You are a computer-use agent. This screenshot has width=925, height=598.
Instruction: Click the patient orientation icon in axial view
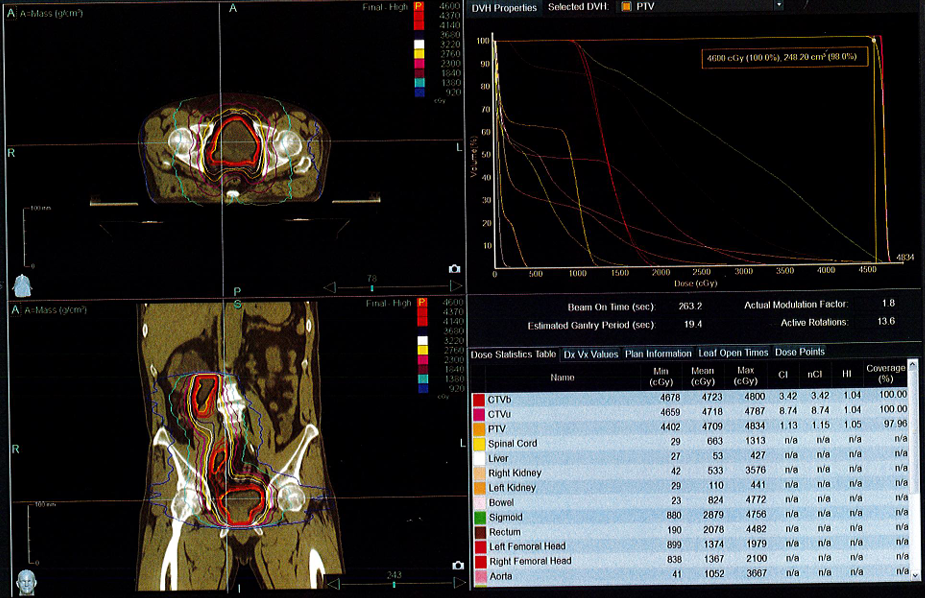(x=21, y=284)
